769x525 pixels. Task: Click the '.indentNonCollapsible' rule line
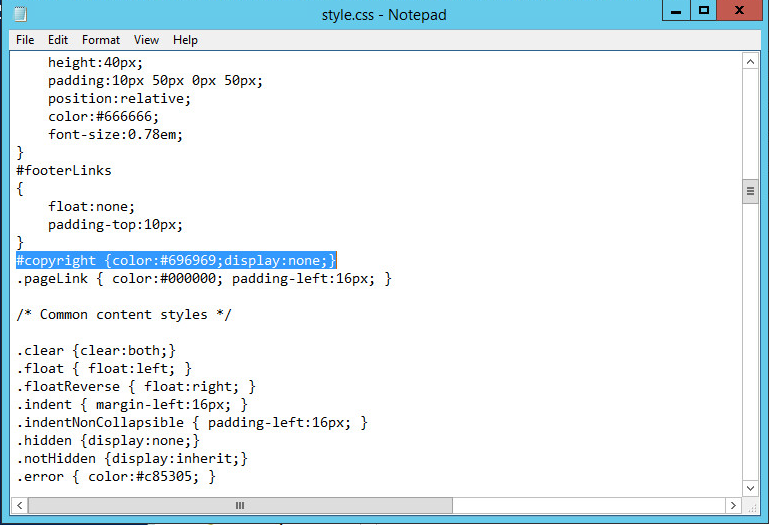point(192,422)
